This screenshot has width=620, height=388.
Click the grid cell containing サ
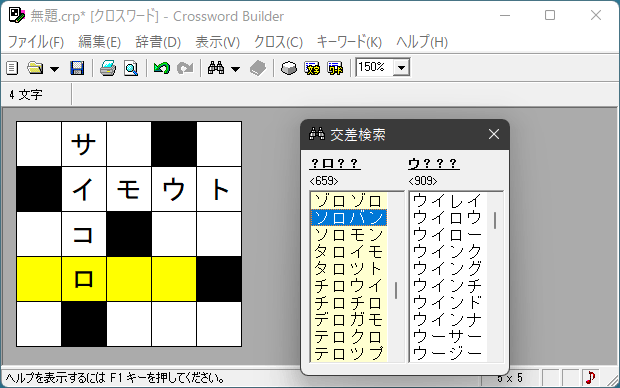tap(84, 144)
